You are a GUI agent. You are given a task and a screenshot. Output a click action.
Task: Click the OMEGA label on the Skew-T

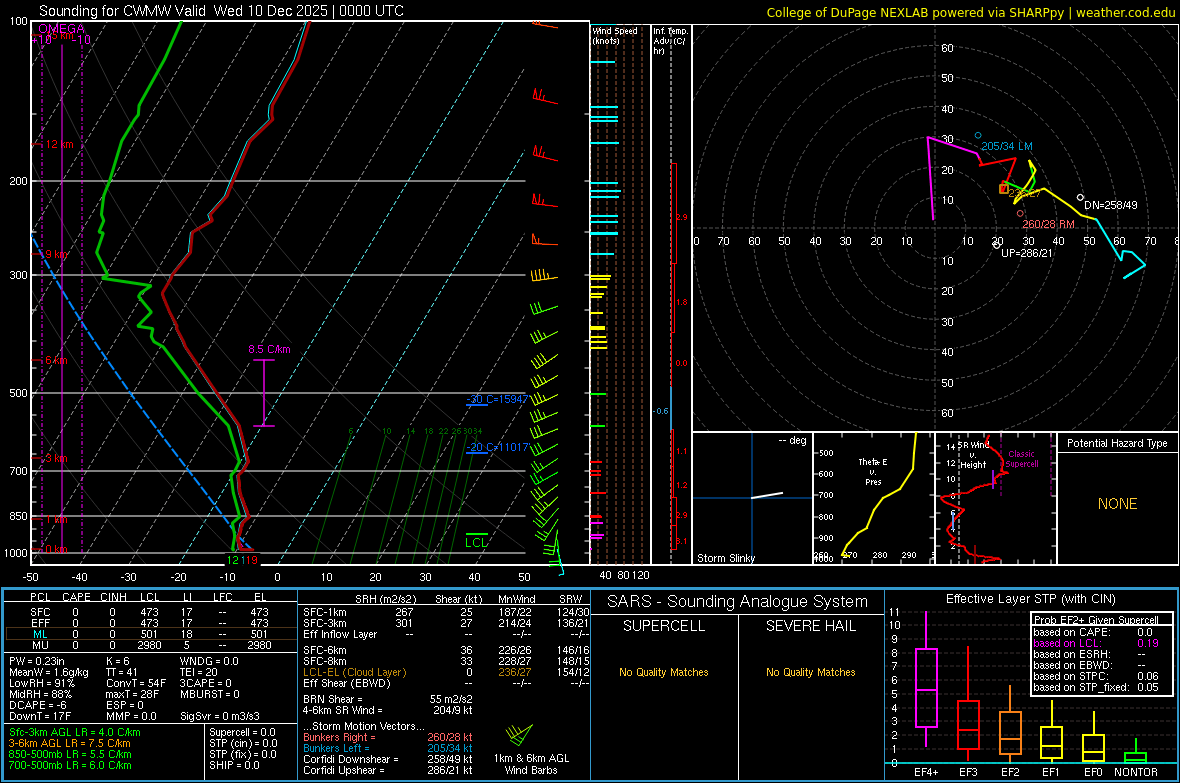[x=61, y=29]
